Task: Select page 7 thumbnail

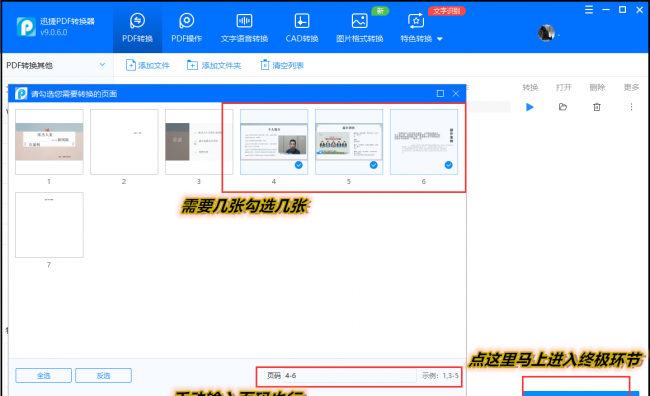Action: click(x=49, y=225)
